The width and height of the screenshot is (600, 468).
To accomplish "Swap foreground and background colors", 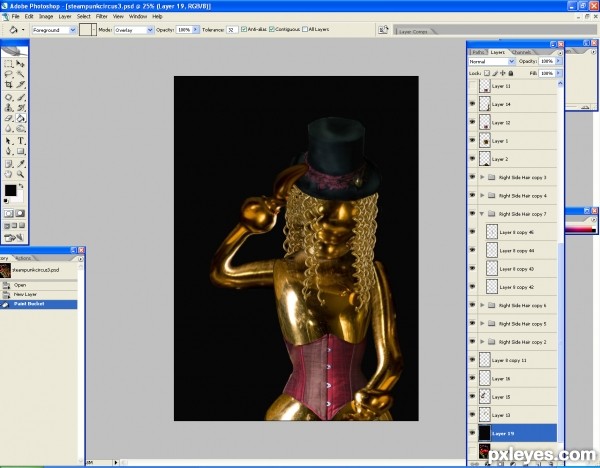I will coord(21,186).
